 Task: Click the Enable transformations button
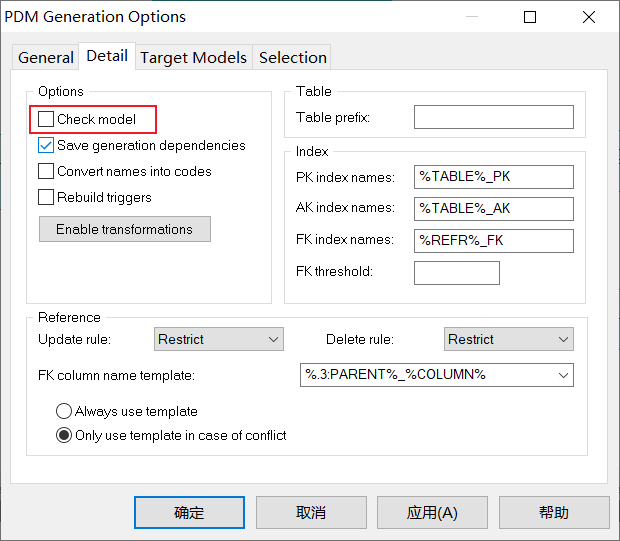(x=124, y=229)
